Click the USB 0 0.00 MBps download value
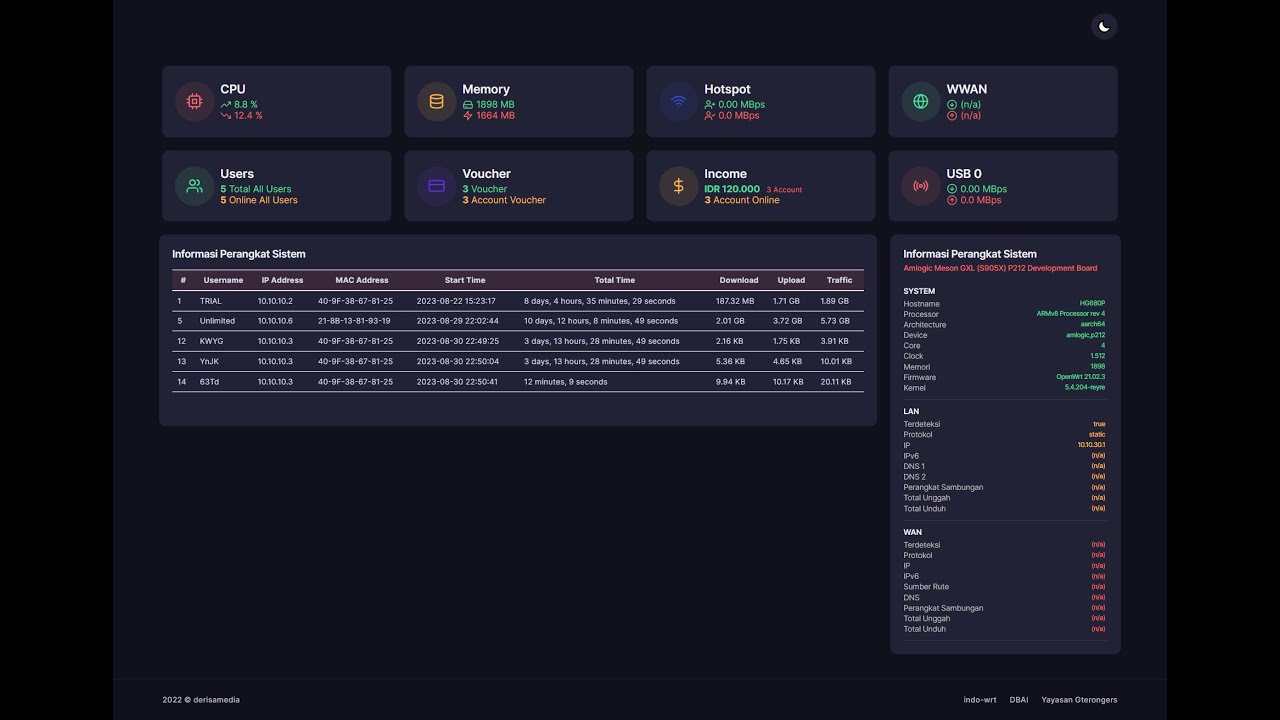 click(977, 189)
